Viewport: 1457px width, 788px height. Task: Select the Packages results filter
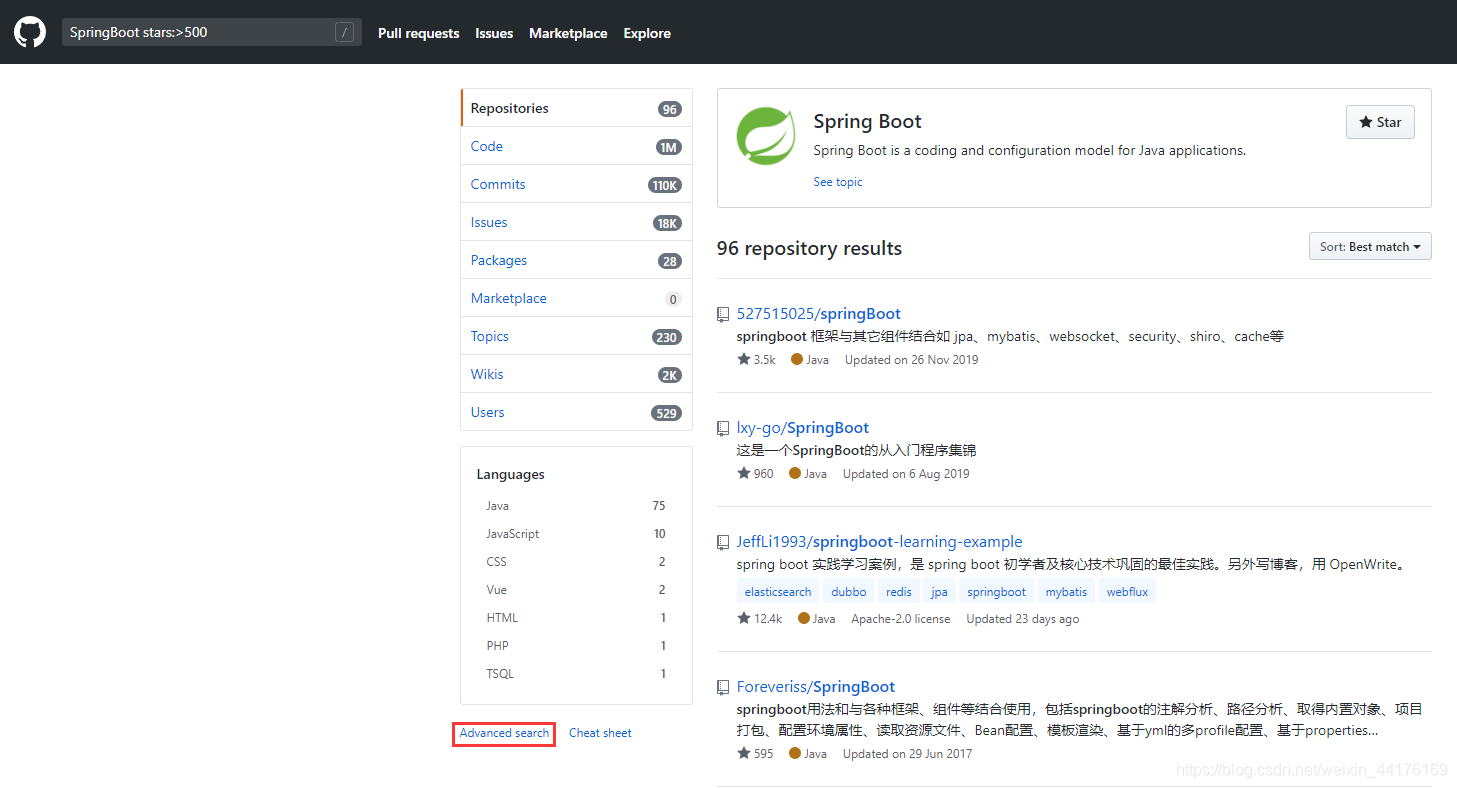576,260
